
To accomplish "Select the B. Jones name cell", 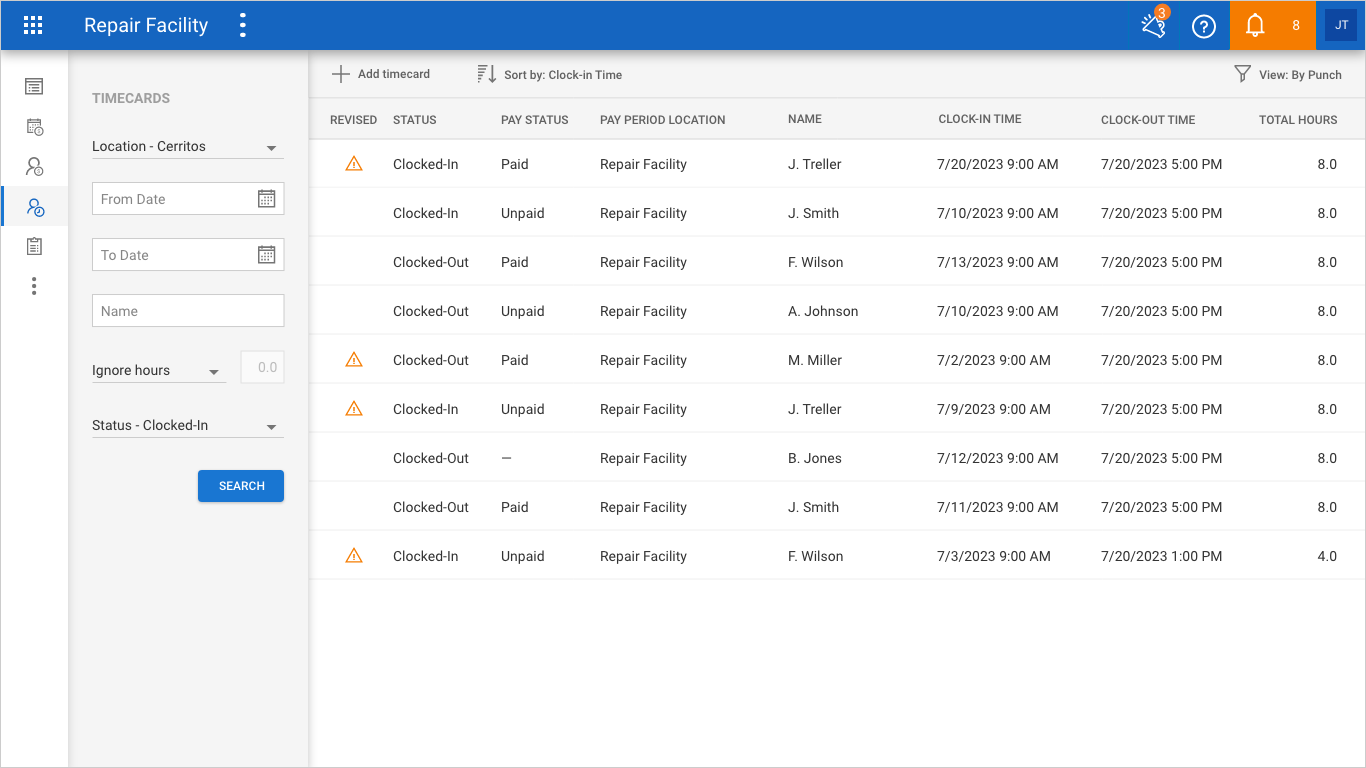I will pyautogui.click(x=815, y=458).
